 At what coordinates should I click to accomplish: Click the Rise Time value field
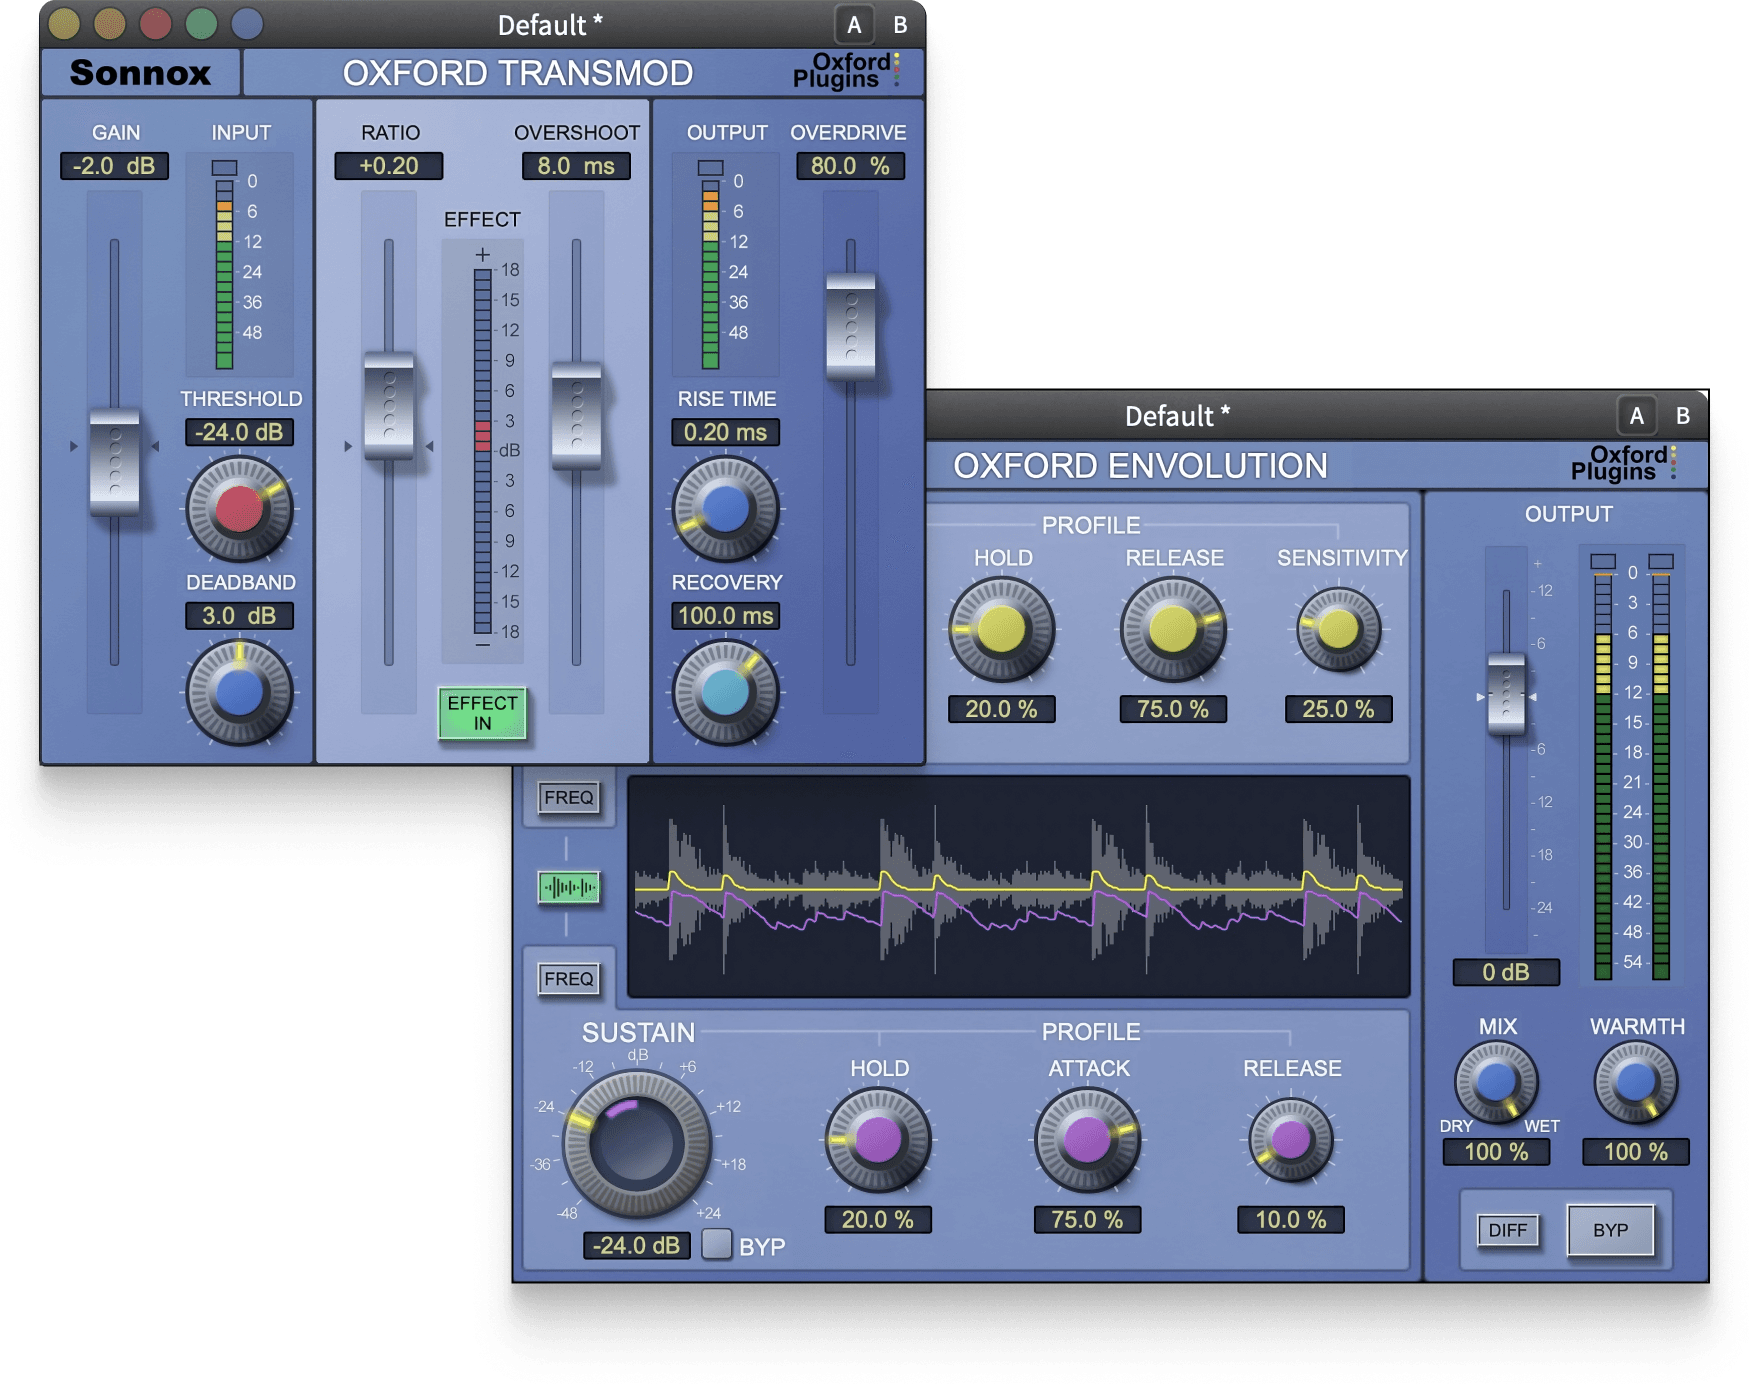point(725,432)
